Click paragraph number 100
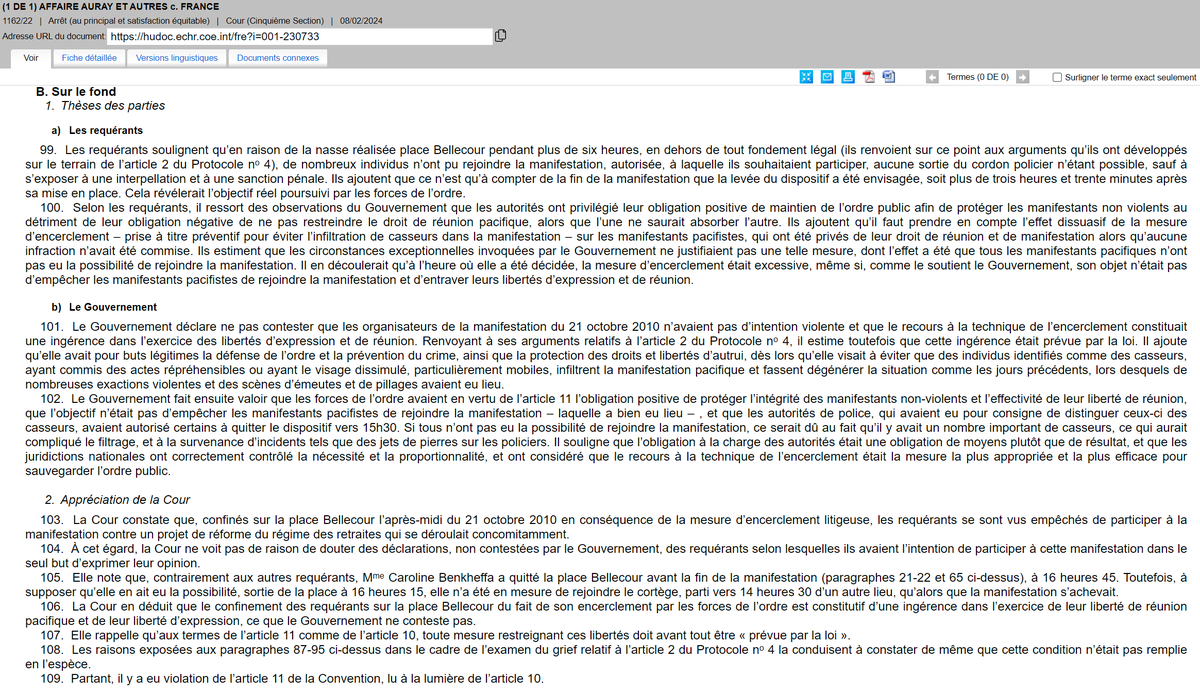Viewport: 1200px width, 693px height. (52, 206)
